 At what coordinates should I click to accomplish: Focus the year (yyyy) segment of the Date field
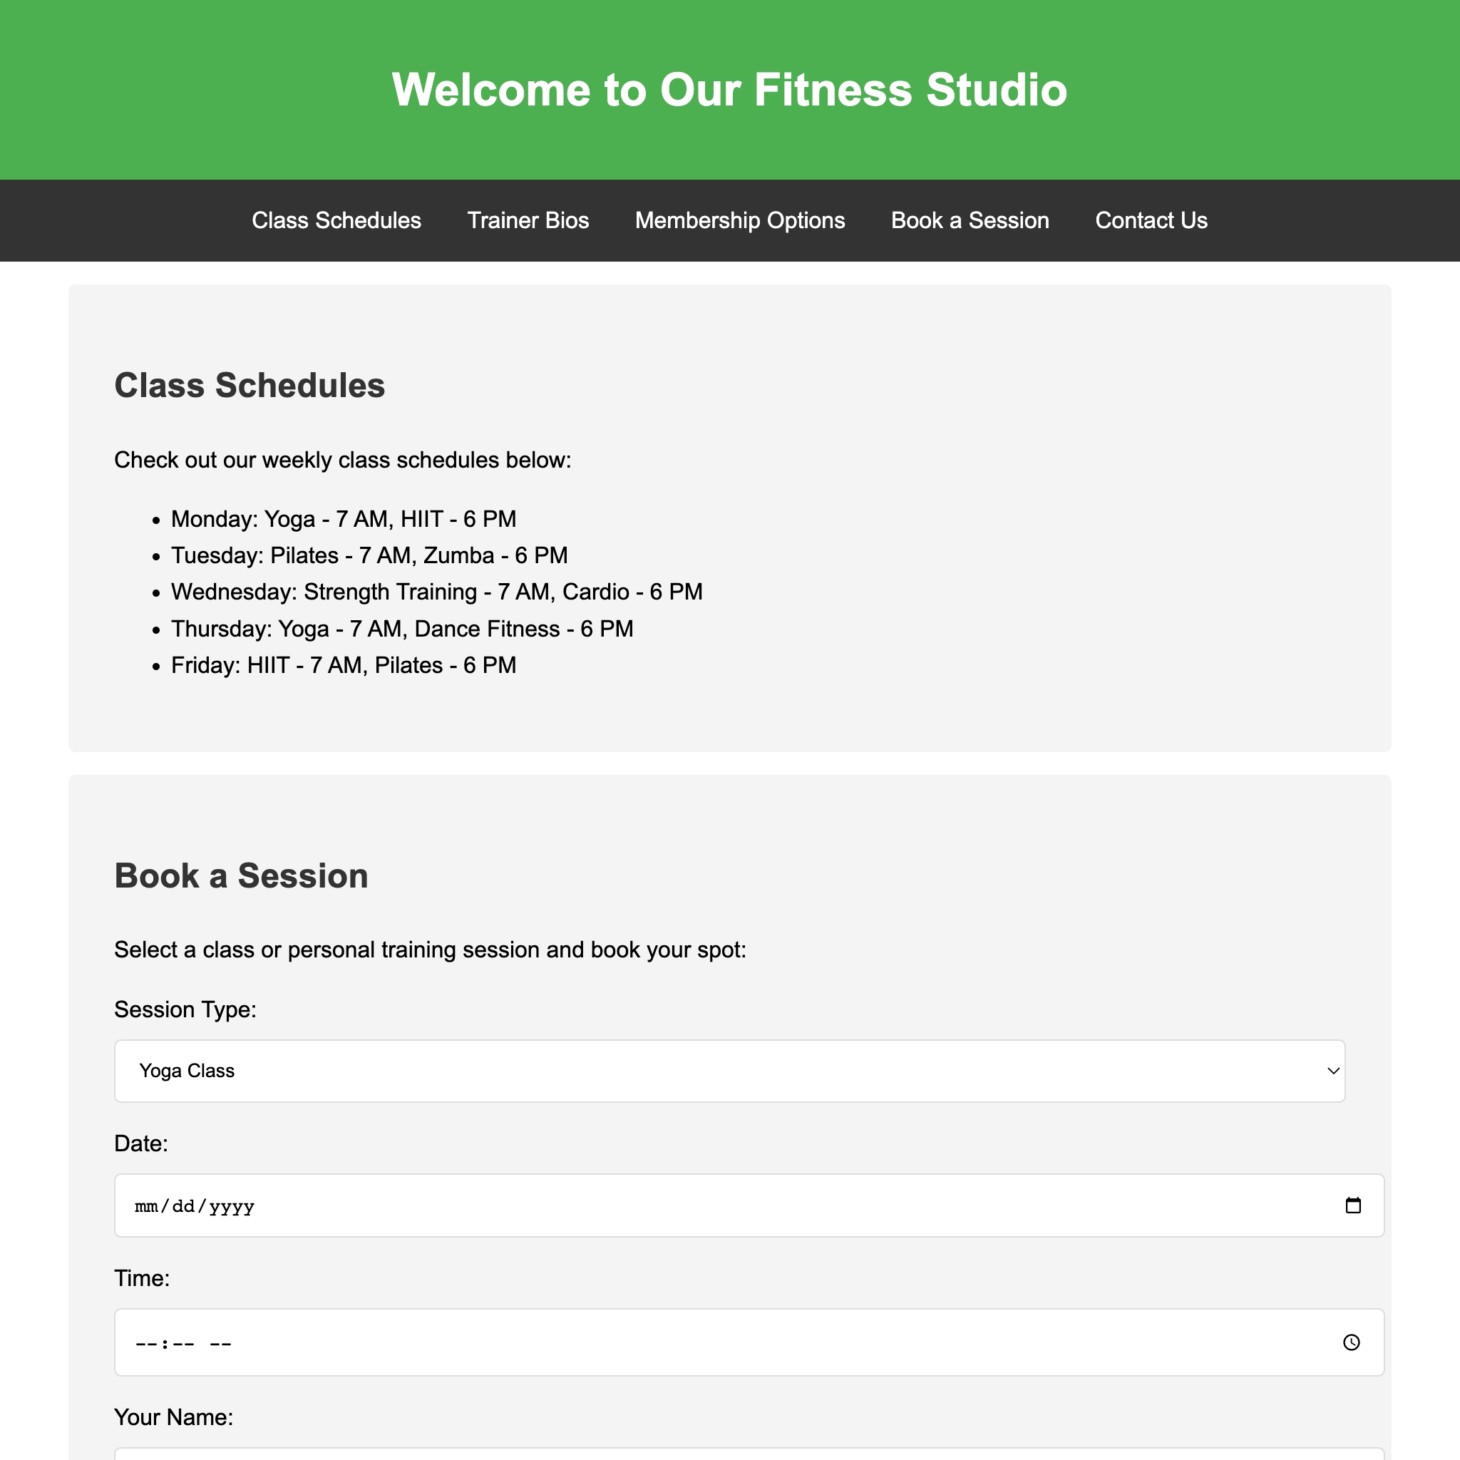click(232, 1207)
